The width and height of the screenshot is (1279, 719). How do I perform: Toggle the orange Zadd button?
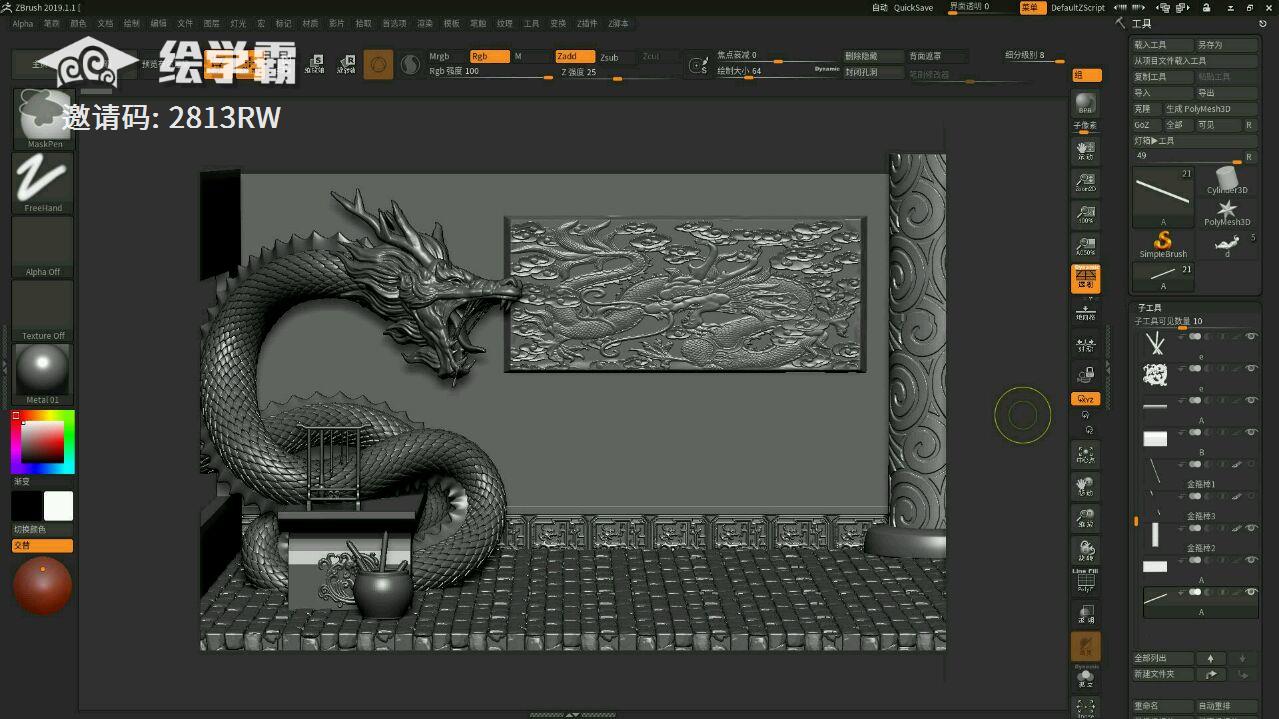575,56
